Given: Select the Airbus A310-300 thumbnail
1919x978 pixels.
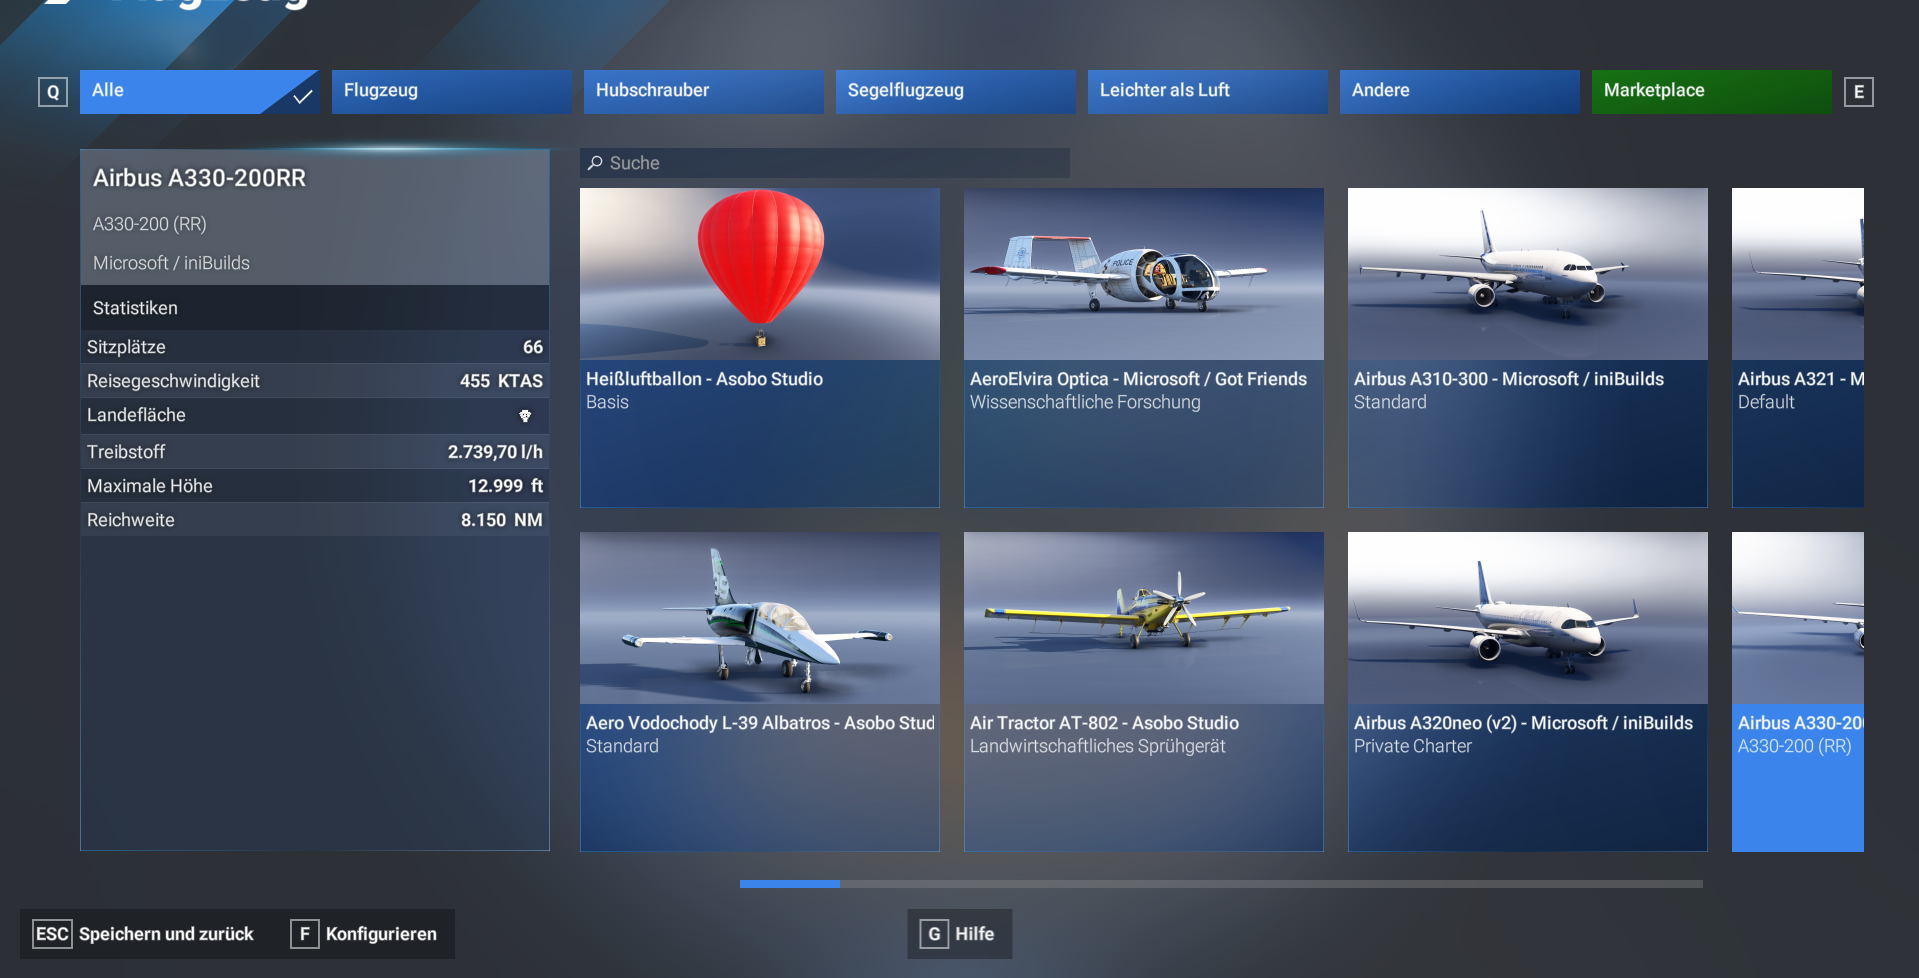Looking at the screenshot, I should pos(1528,274).
